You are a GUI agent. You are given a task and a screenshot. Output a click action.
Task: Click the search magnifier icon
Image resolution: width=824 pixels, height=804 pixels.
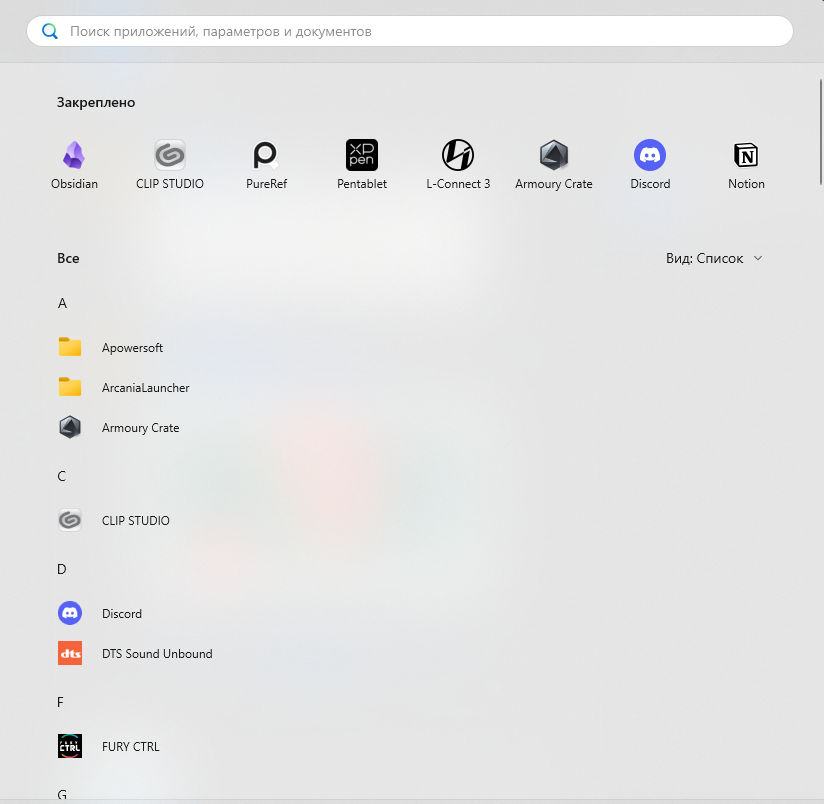click(50, 31)
